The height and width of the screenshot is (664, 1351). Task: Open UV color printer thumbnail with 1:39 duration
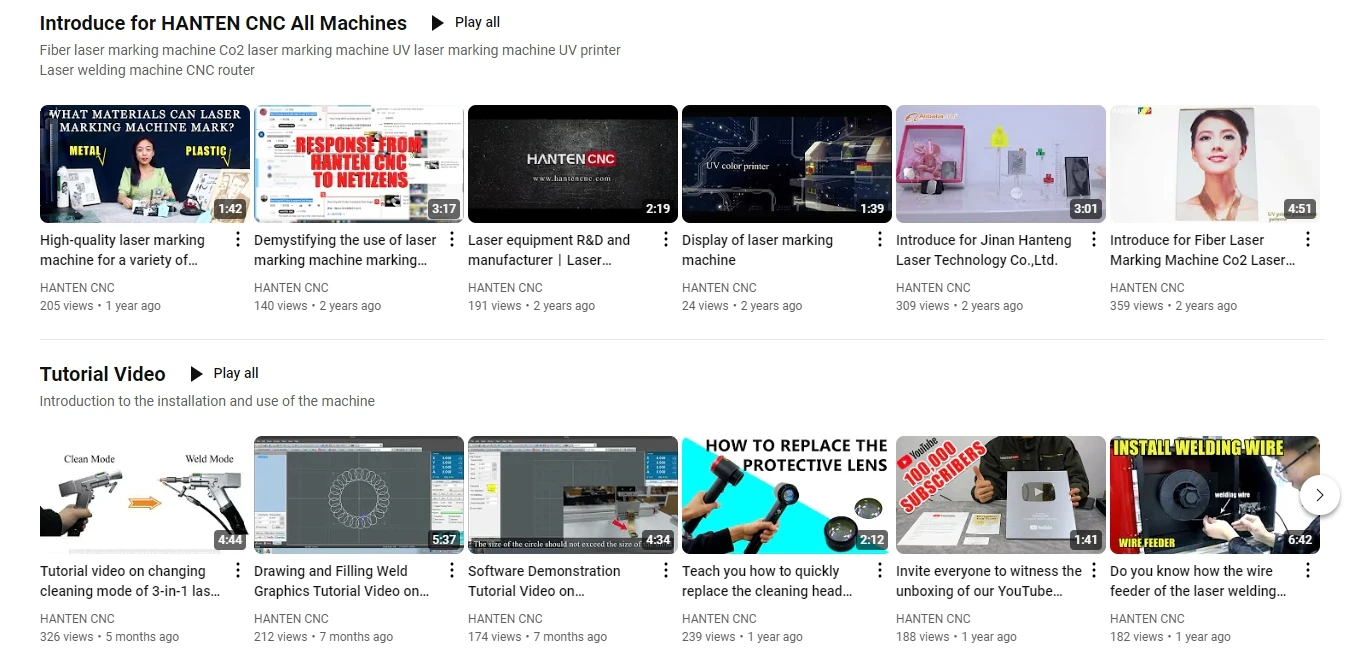click(x=787, y=164)
